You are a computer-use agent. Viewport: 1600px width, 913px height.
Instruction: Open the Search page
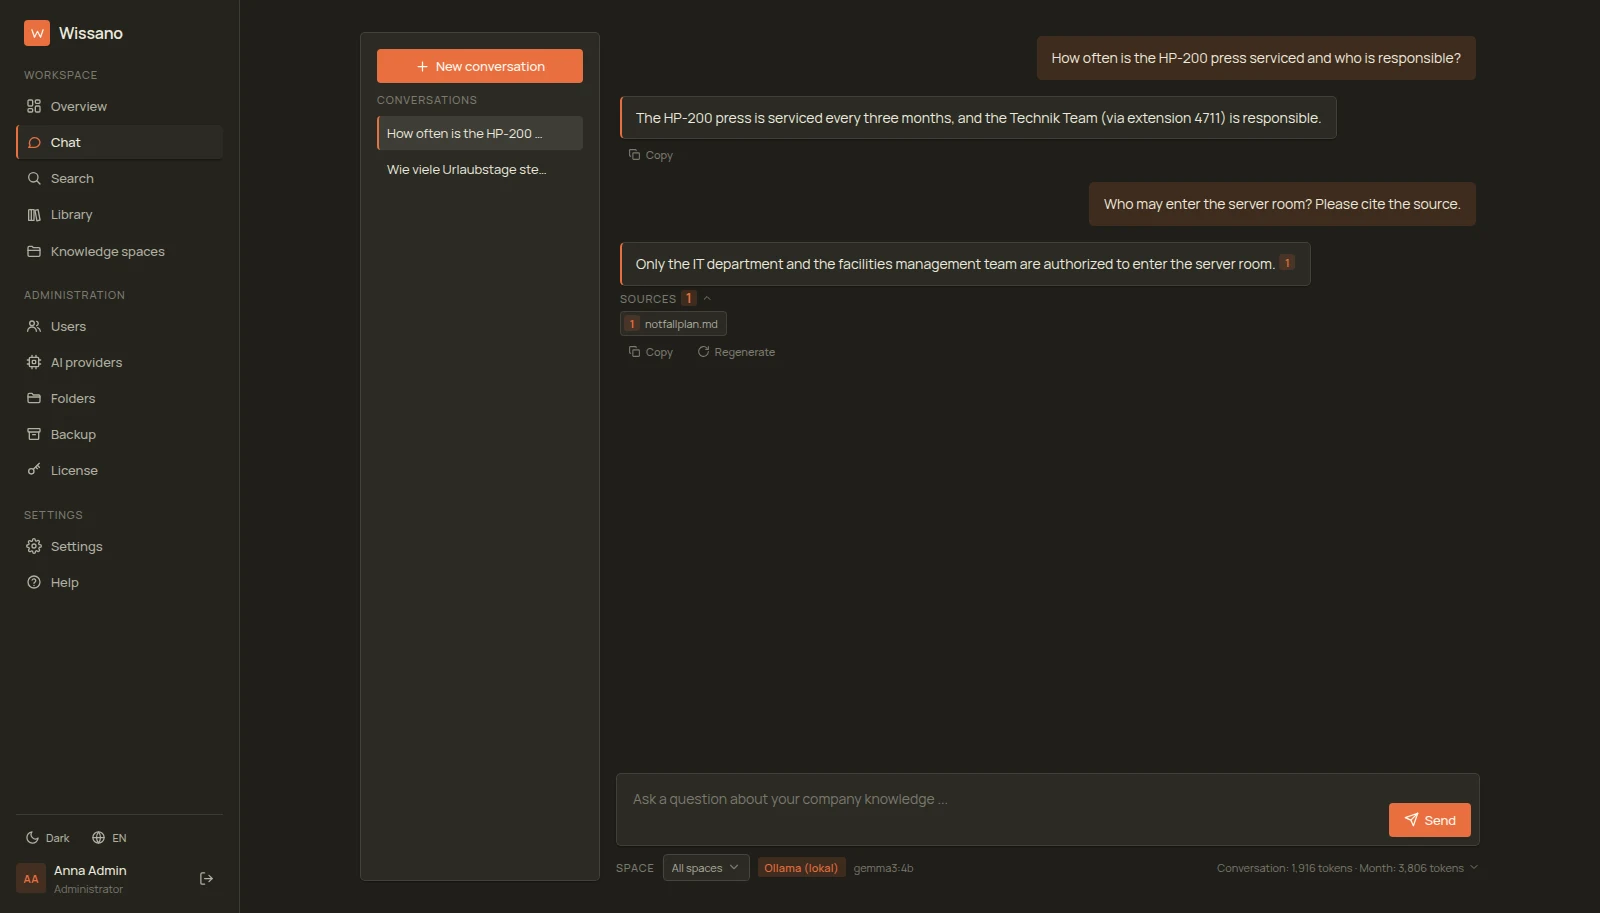[119, 178]
